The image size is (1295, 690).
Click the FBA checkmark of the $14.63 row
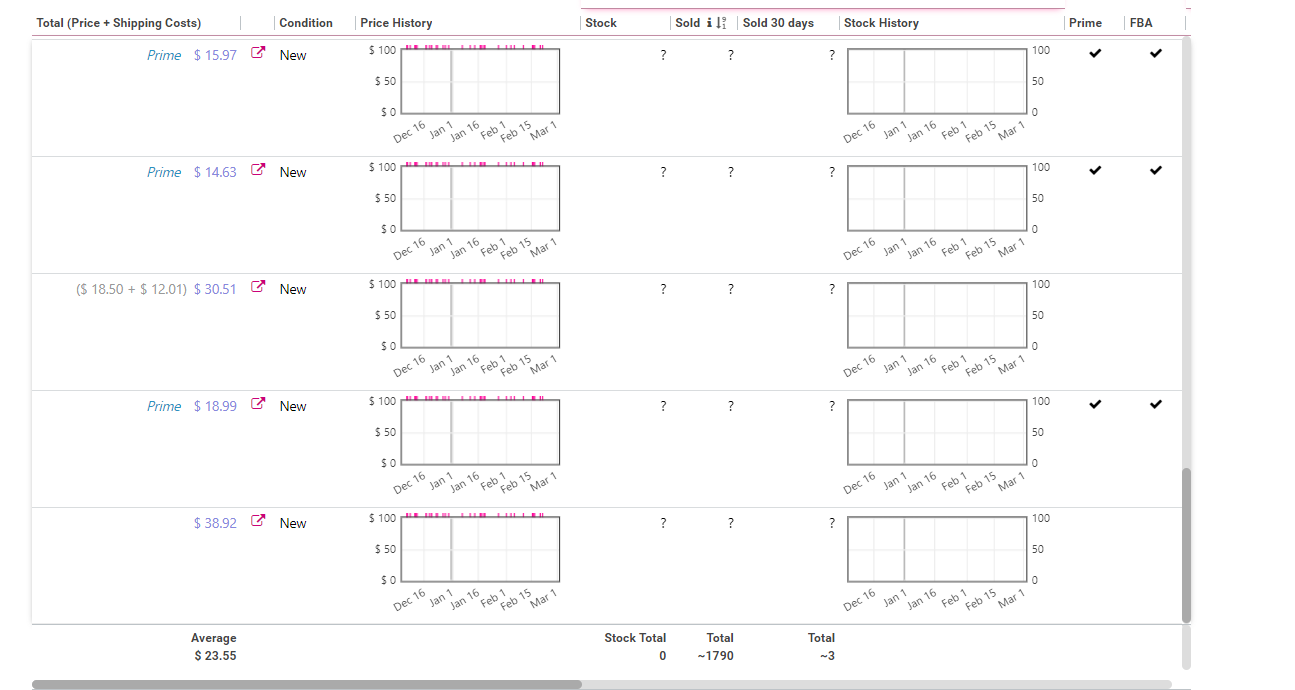pos(1156,170)
